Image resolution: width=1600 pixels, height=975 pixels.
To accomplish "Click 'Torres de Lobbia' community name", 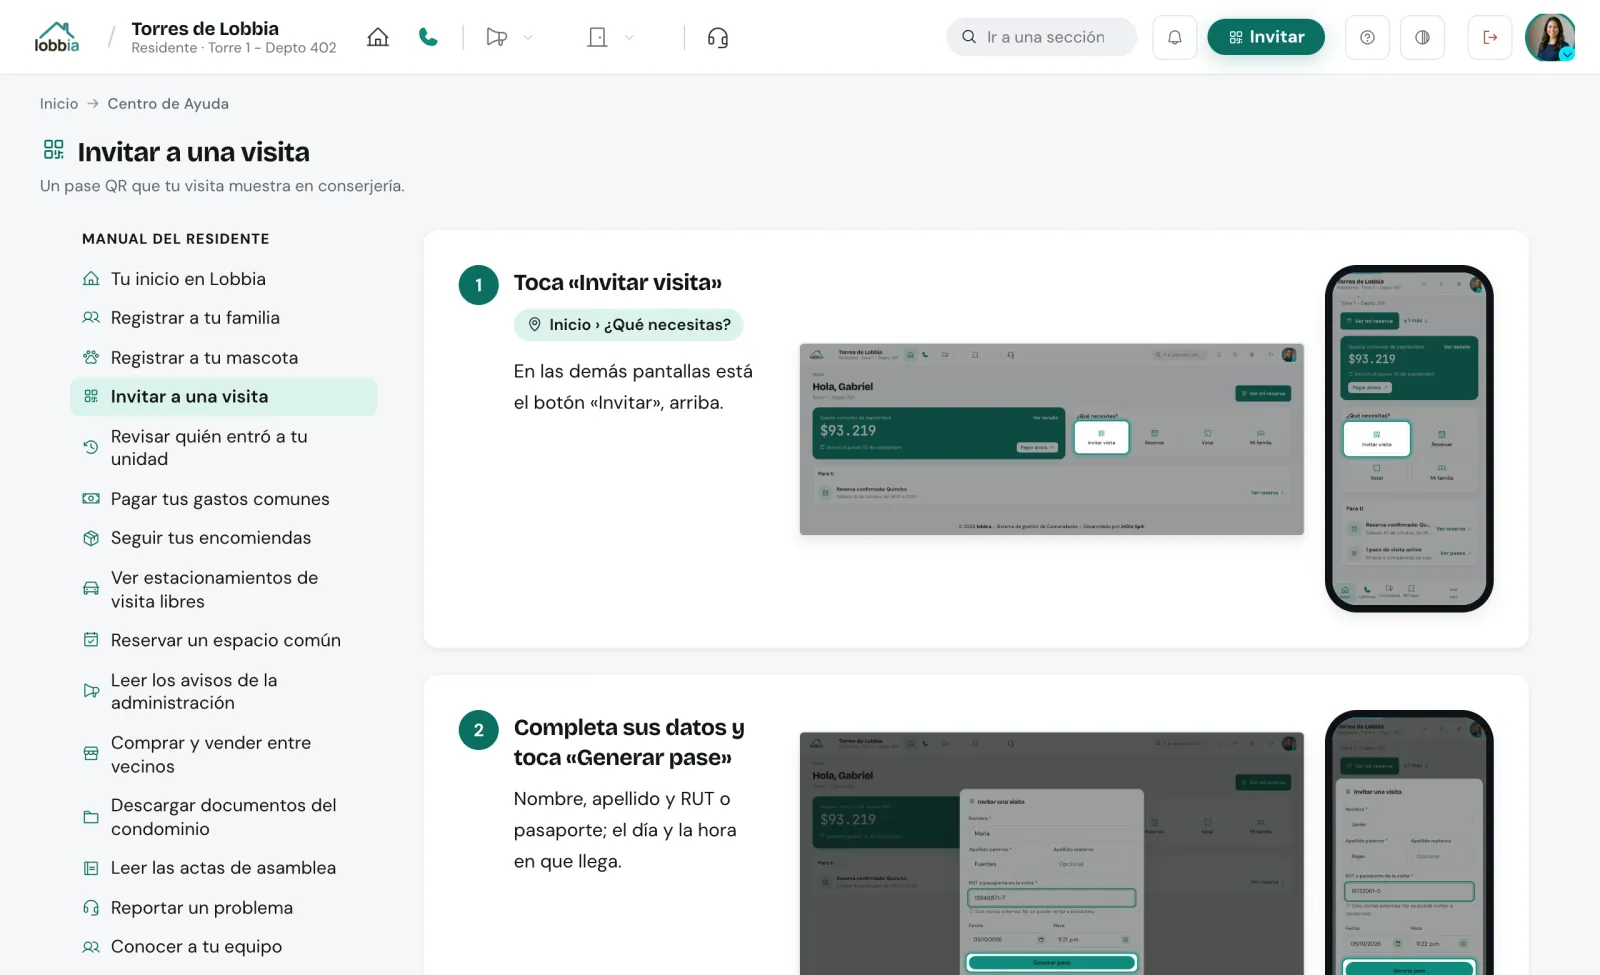I will (205, 28).
